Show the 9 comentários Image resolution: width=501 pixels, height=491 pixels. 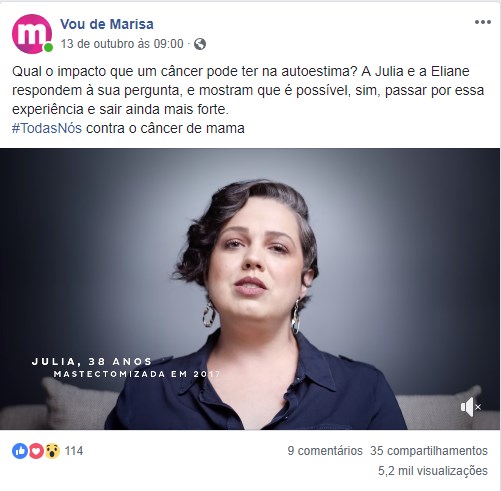[x=325, y=451]
